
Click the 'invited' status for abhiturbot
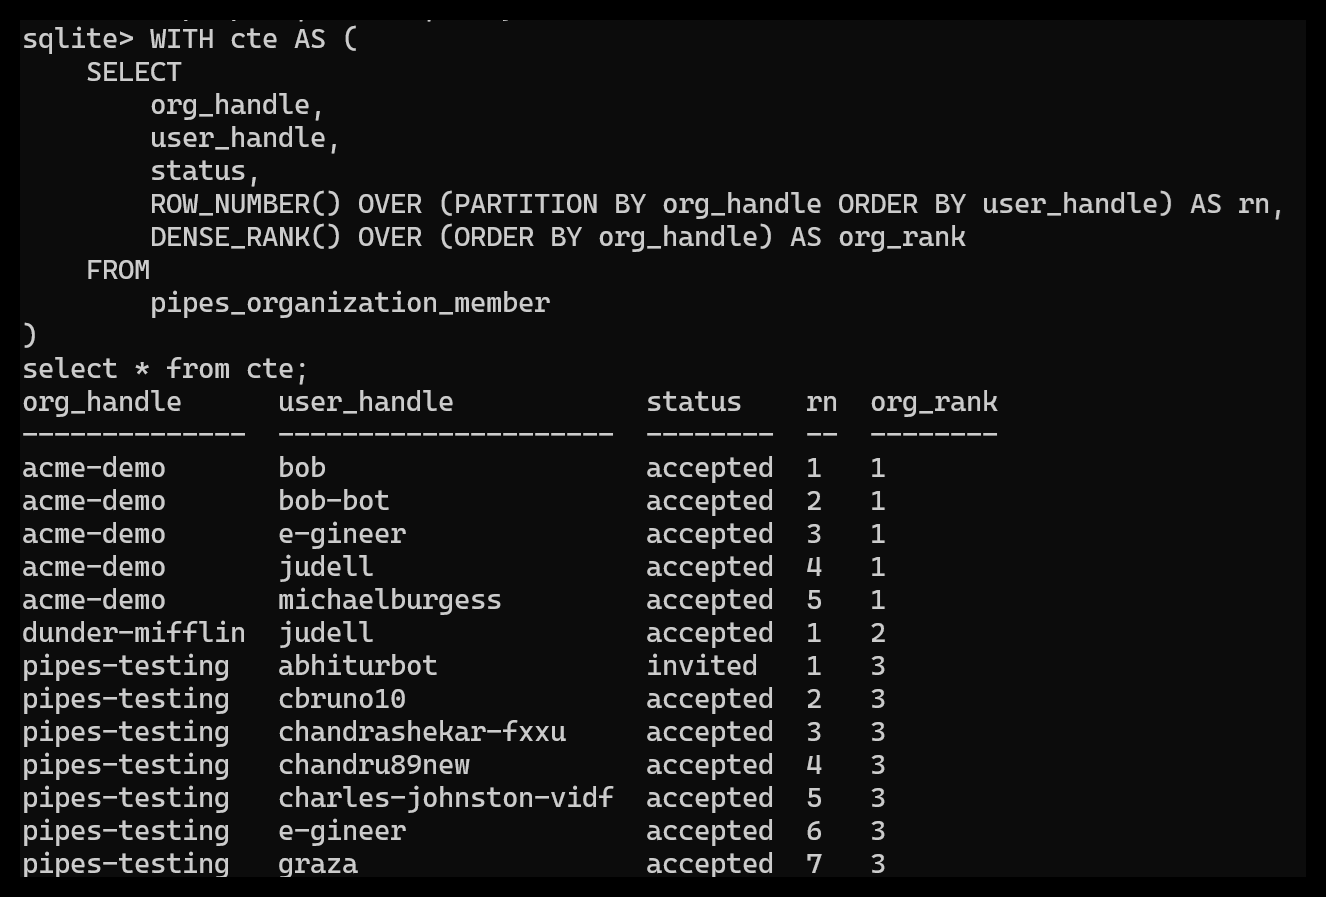coord(702,666)
